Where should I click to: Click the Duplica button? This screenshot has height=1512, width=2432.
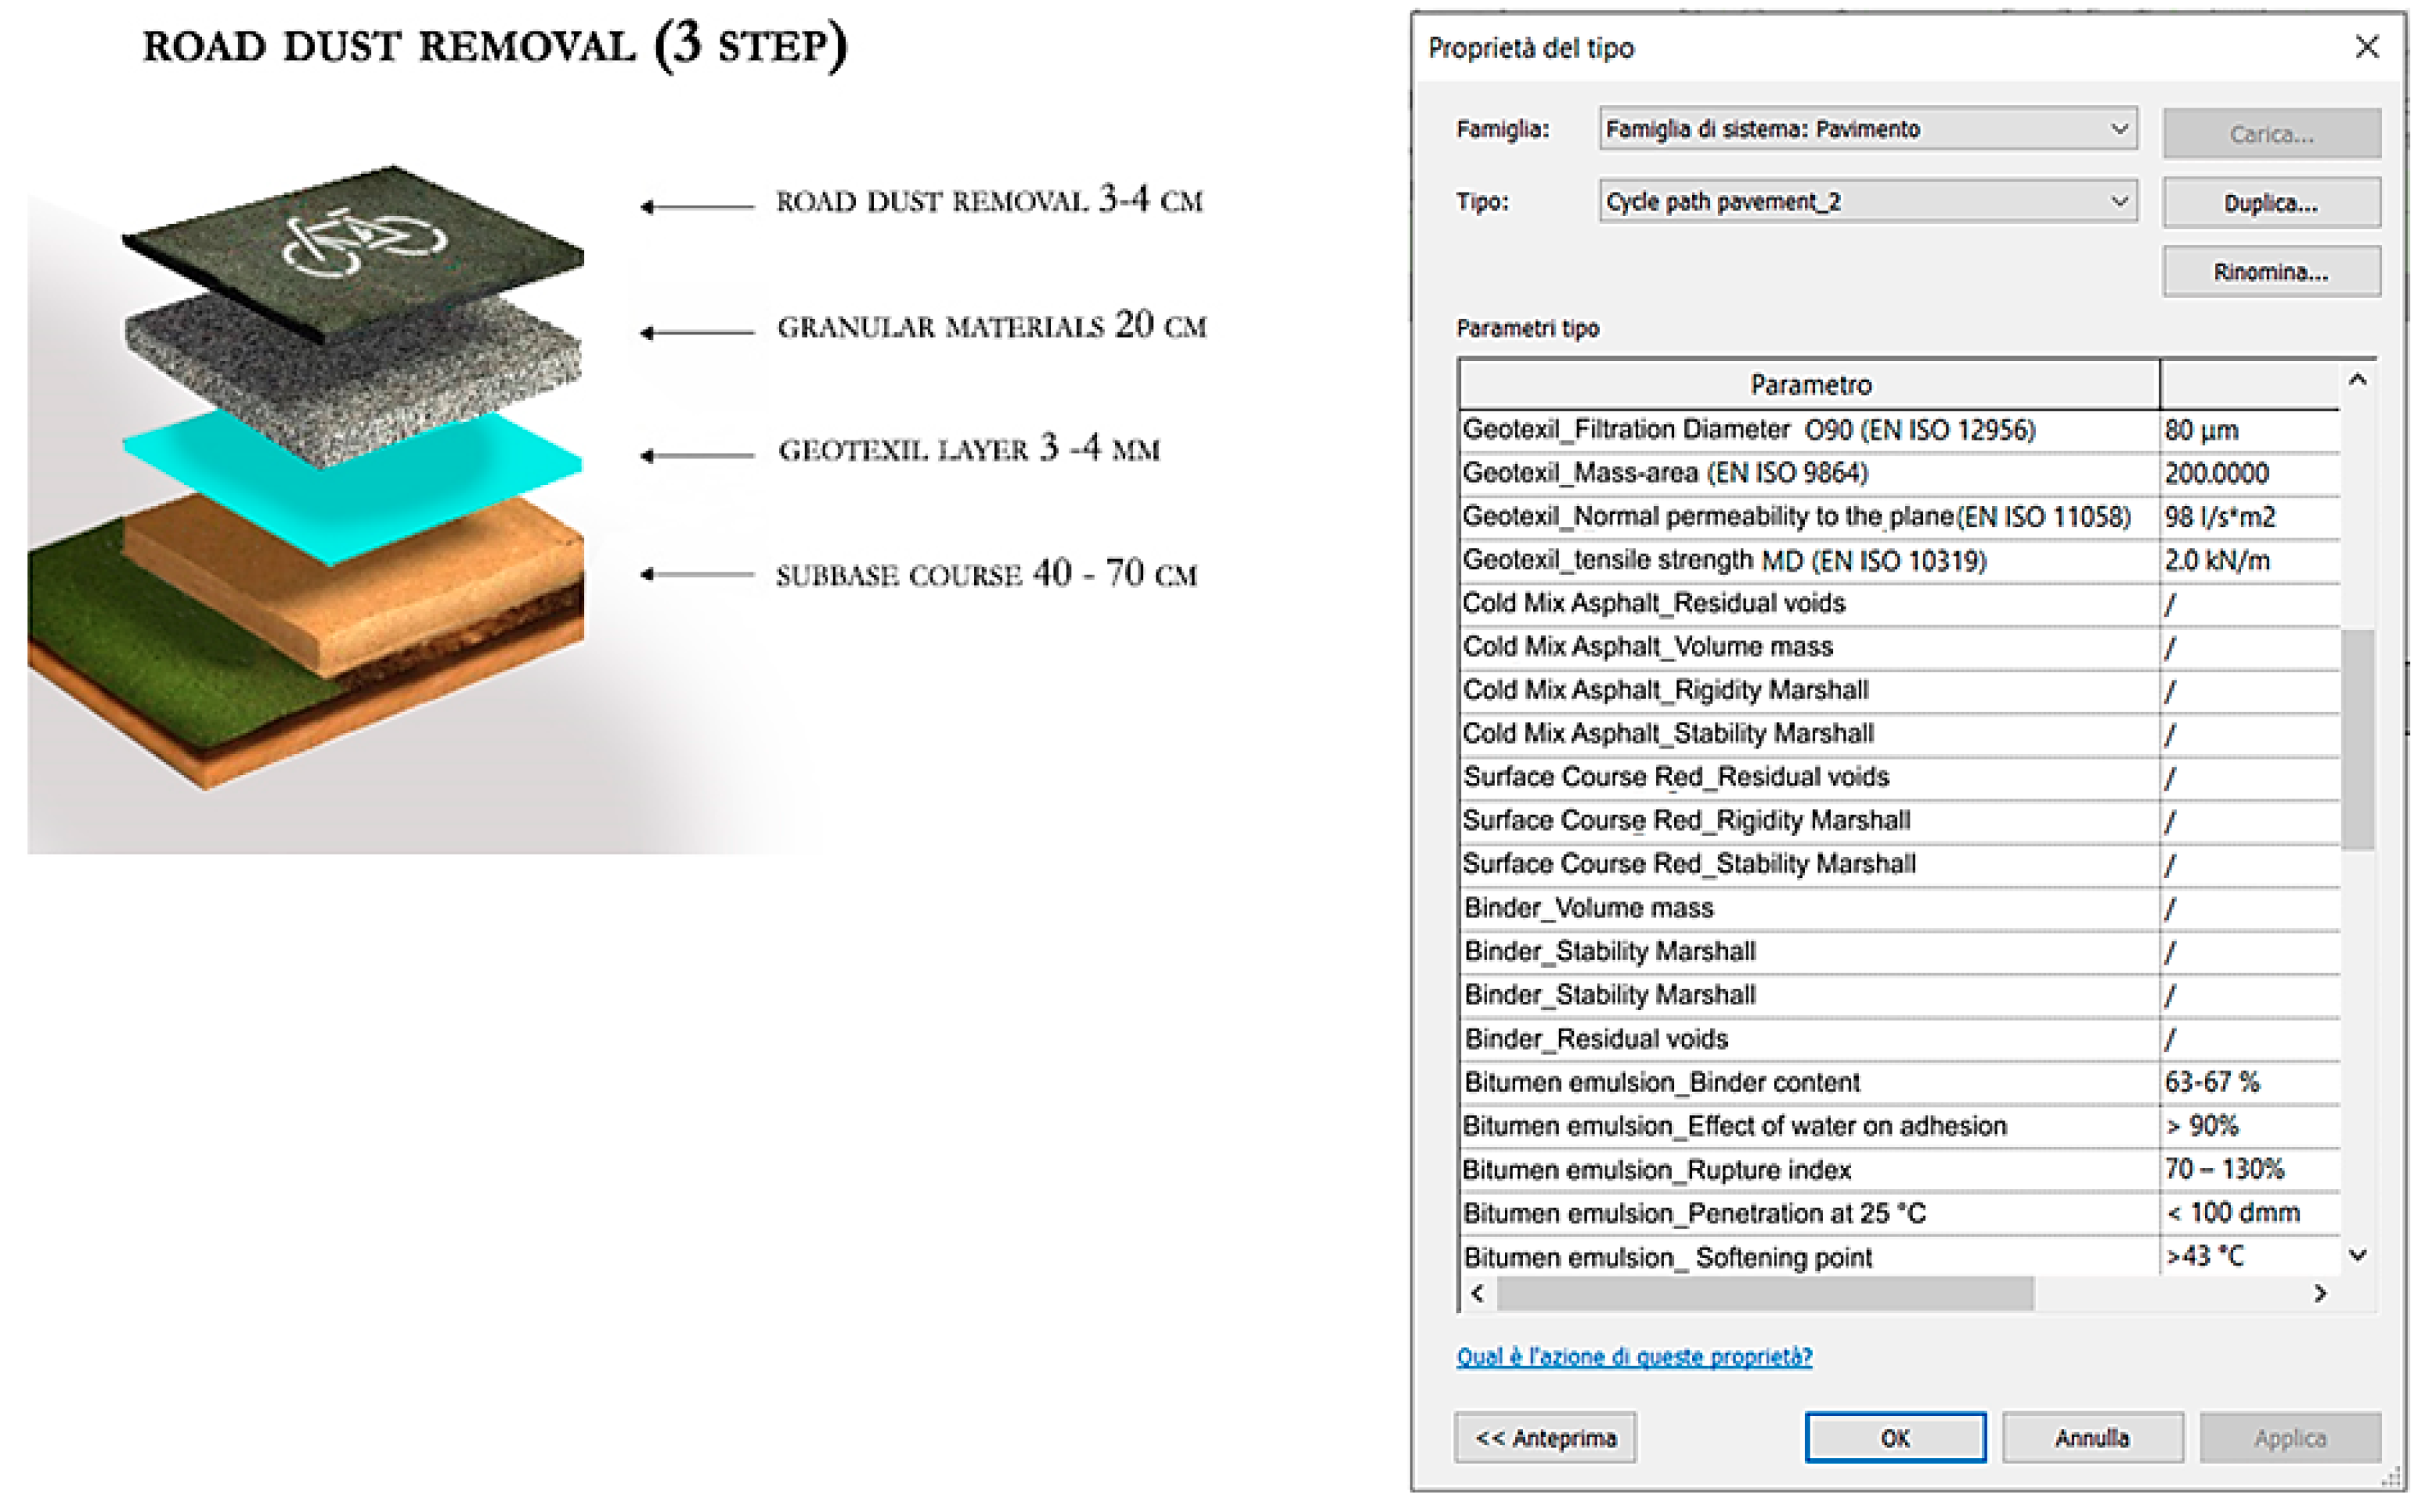[x=2270, y=203]
